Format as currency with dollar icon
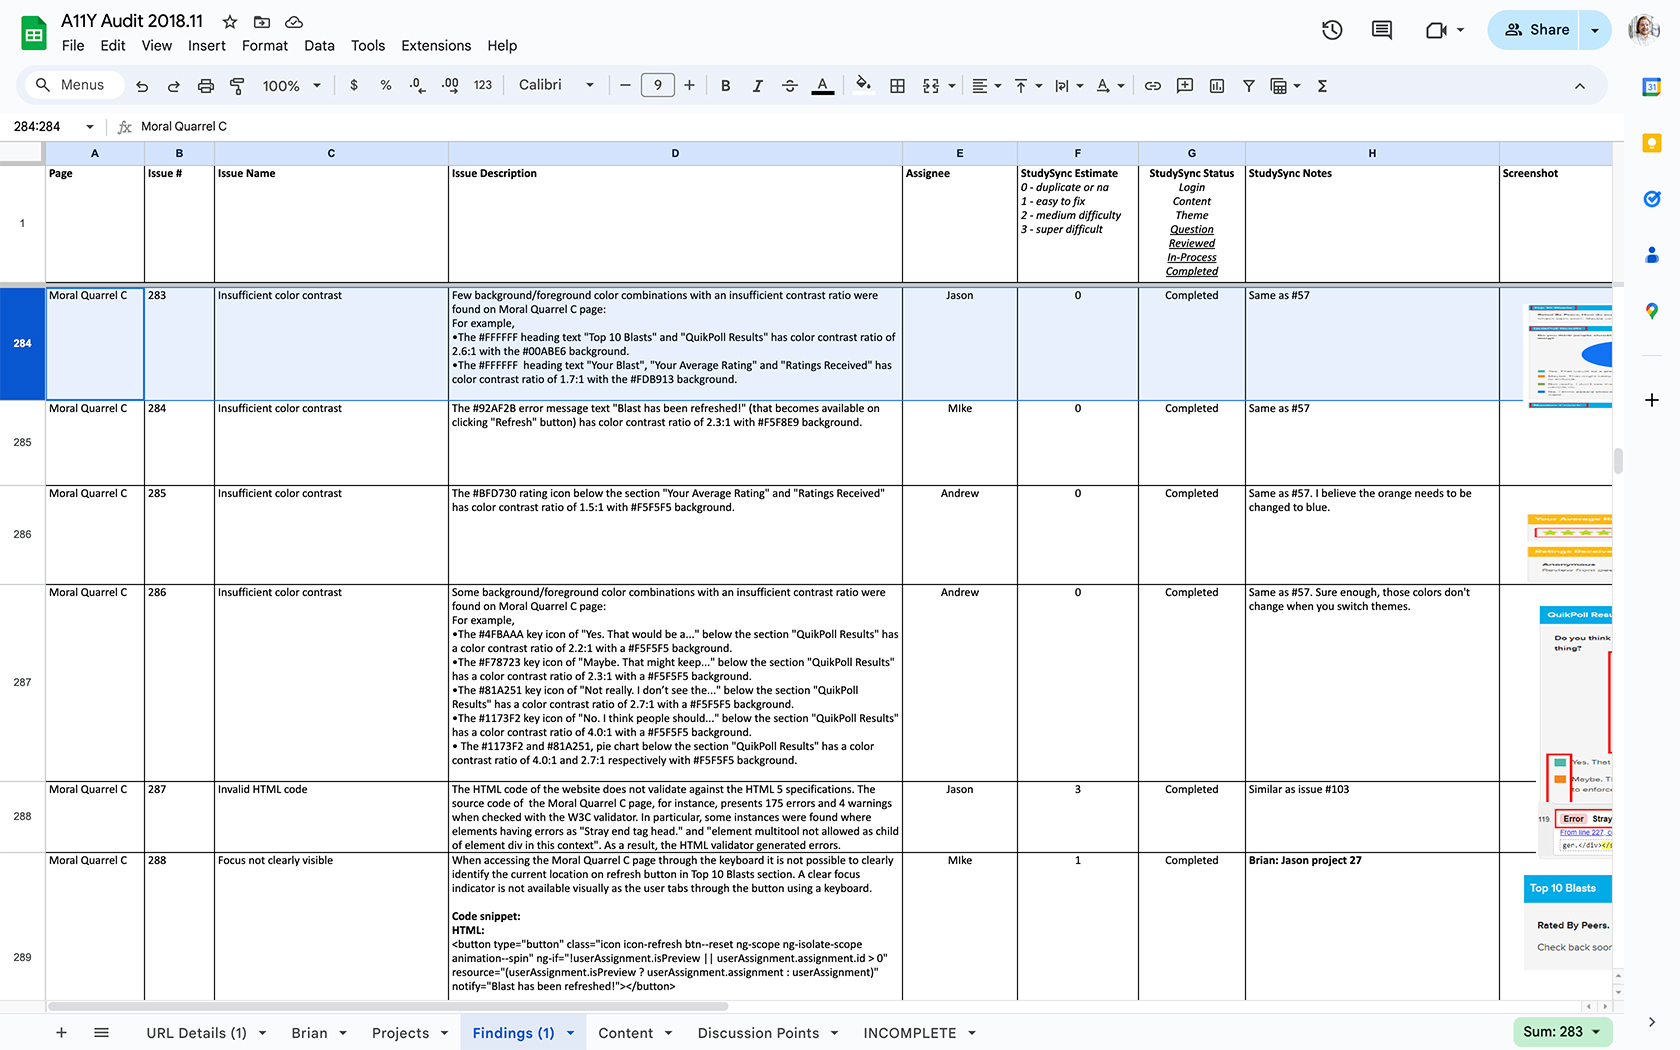 click(354, 86)
